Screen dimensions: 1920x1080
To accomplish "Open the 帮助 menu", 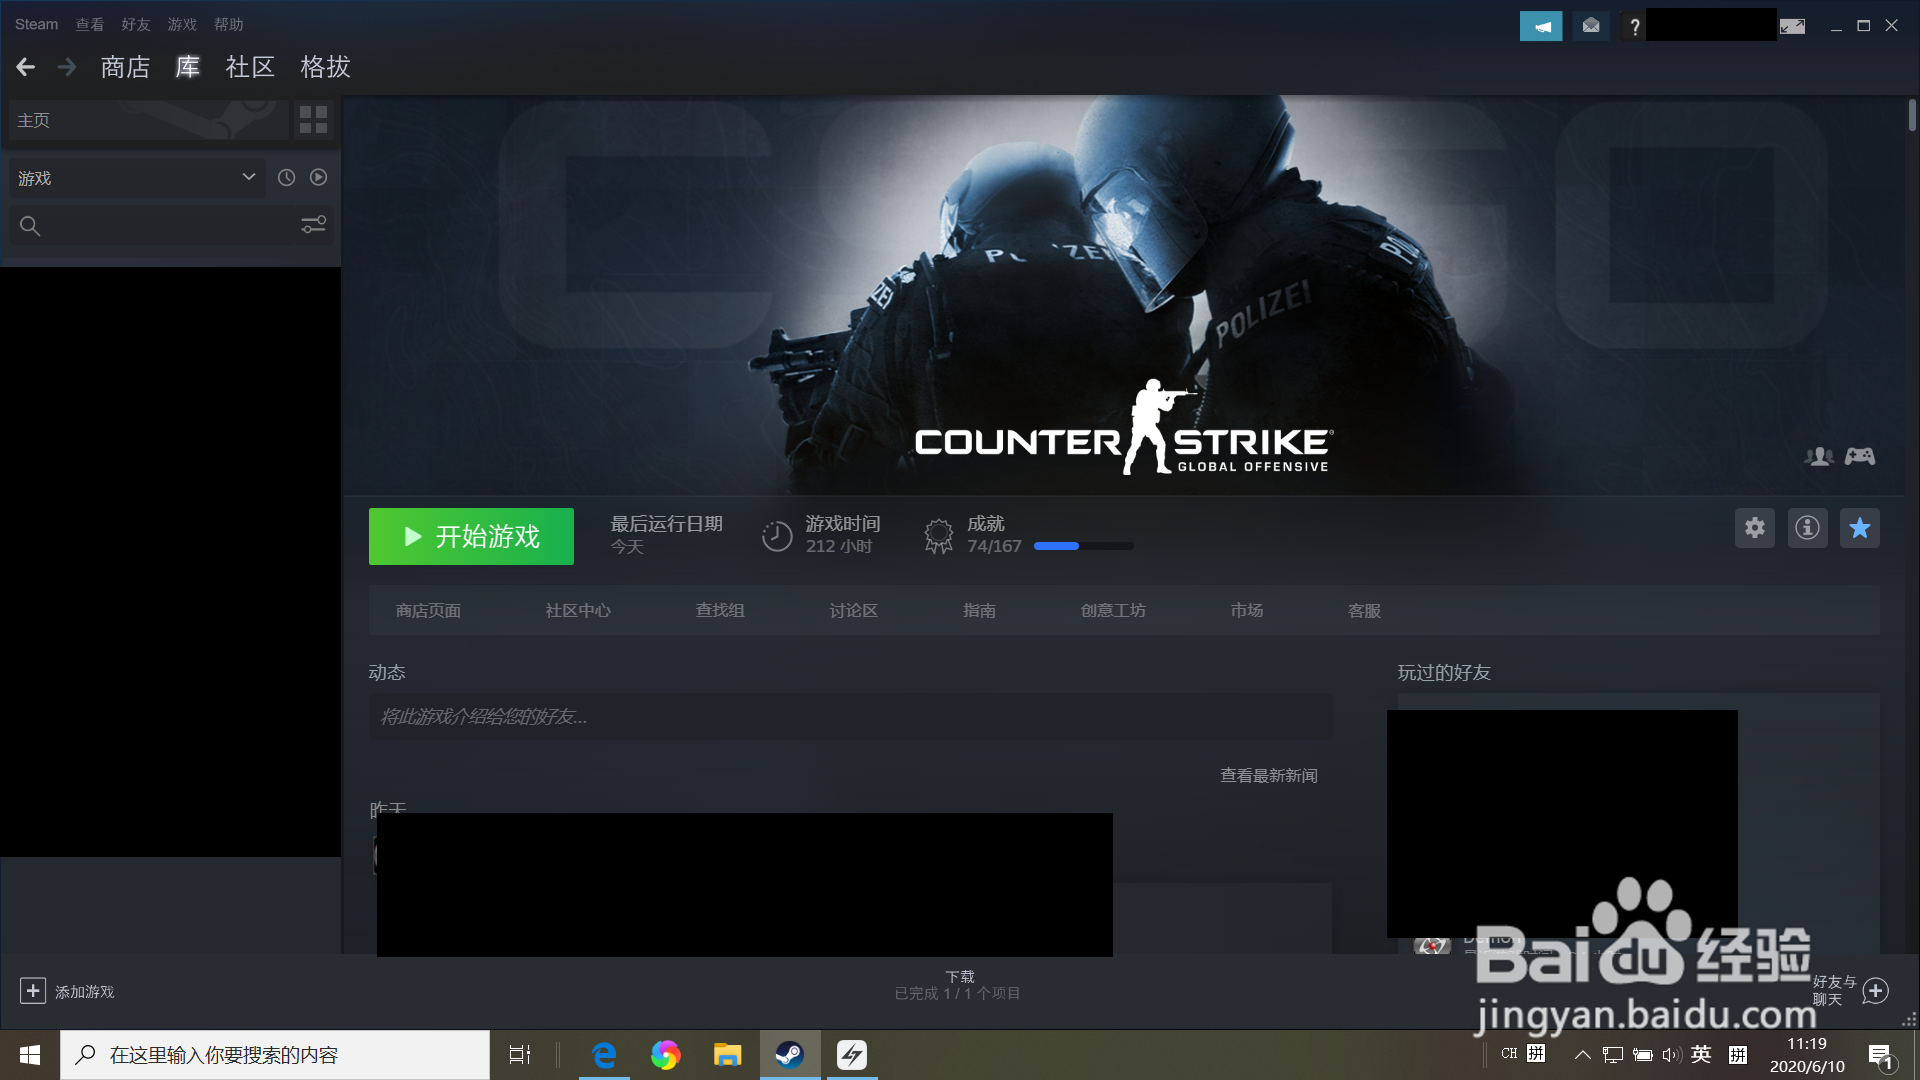I will coord(229,24).
